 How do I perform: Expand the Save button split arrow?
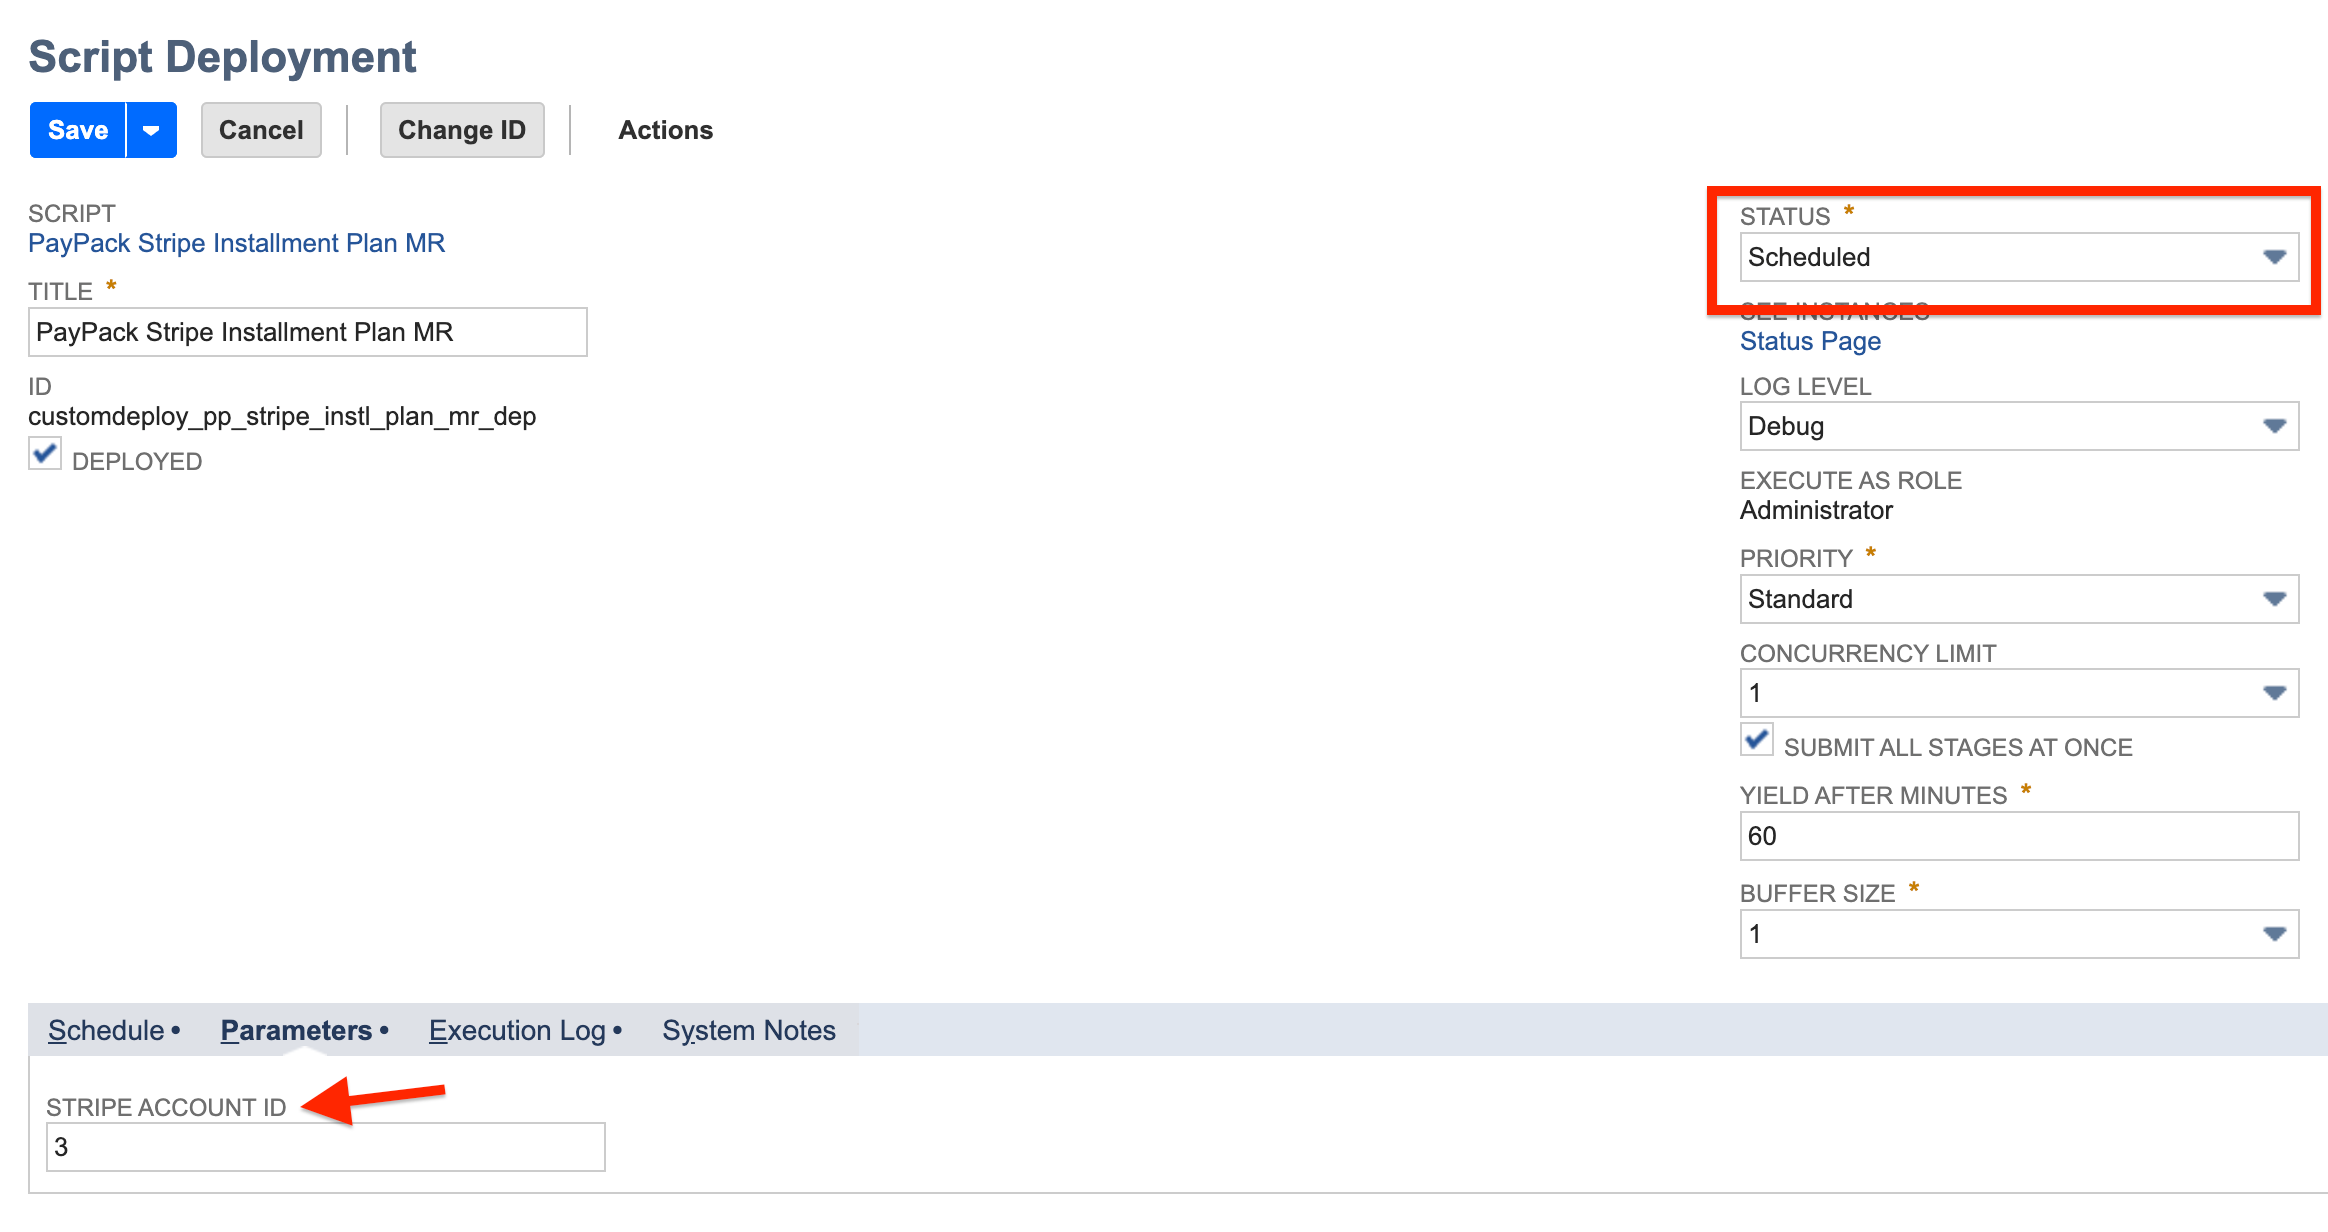[x=151, y=129]
